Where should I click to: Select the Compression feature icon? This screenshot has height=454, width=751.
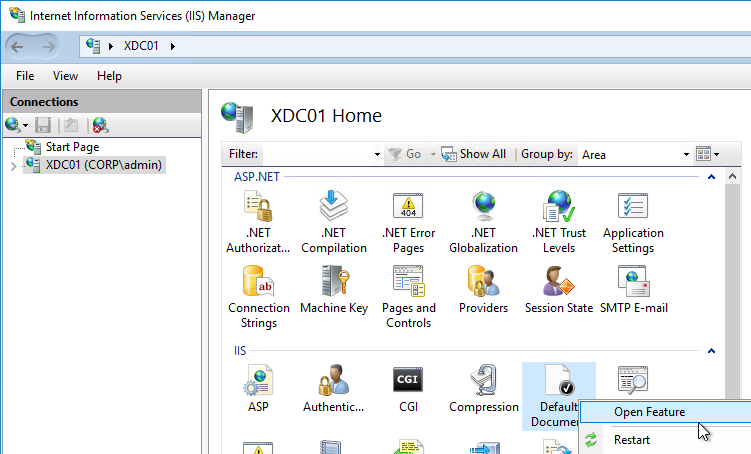pyautogui.click(x=483, y=380)
